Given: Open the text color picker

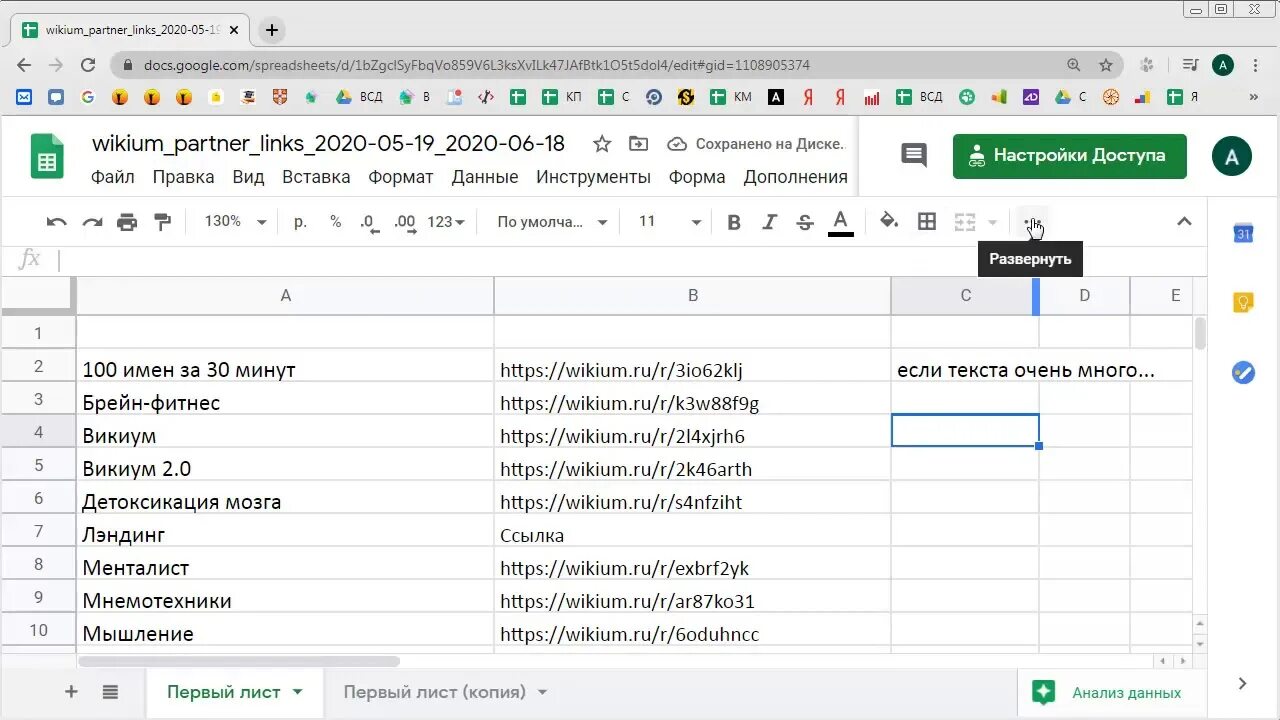Looking at the screenshot, I should pyautogui.click(x=841, y=222).
